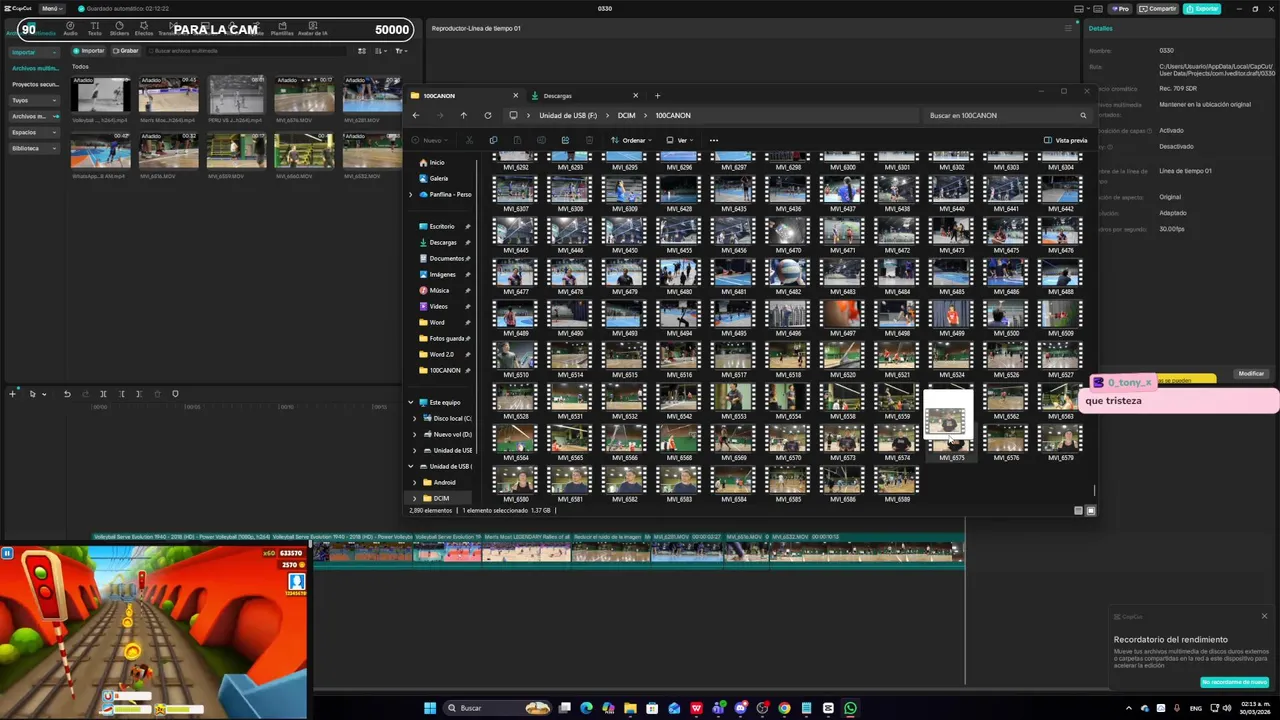Open the Escritorio quick access folder
The image size is (1280, 720).
441,226
